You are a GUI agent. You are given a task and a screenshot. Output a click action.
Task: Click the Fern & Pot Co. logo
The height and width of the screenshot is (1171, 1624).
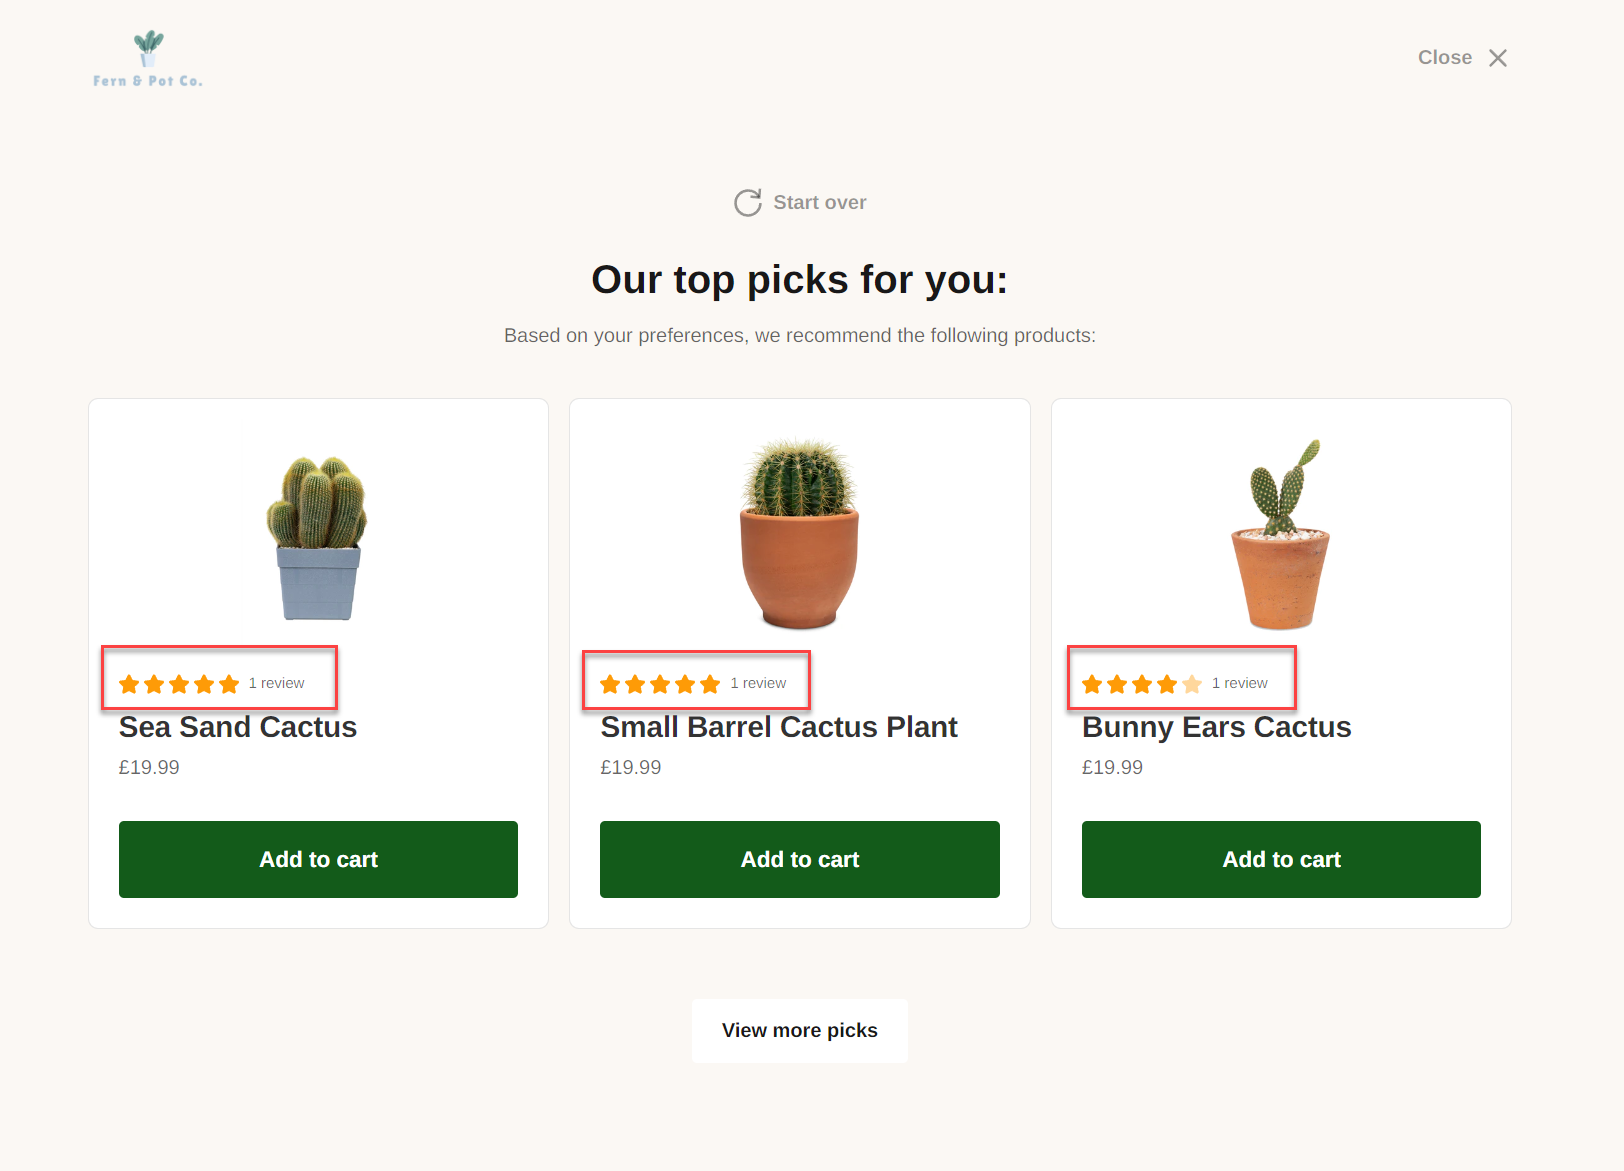pyautogui.click(x=148, y=59)
